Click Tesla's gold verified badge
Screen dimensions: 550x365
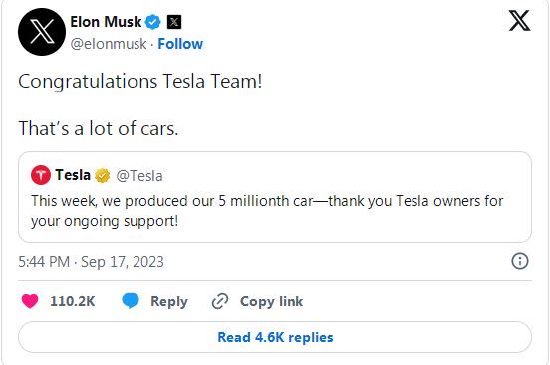[102, 175]
